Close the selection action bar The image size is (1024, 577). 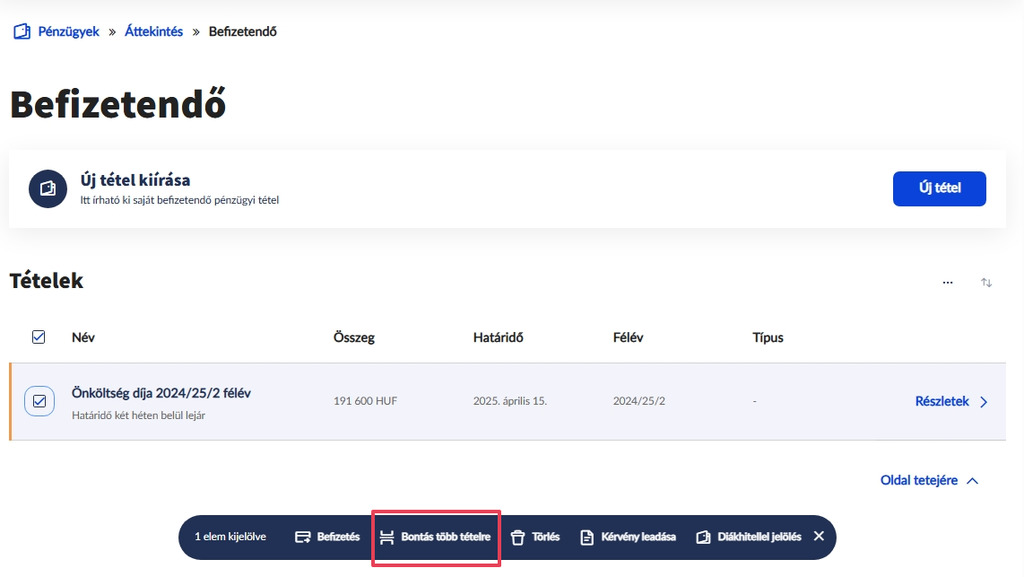pyautogui.click(x=819, y=536)
